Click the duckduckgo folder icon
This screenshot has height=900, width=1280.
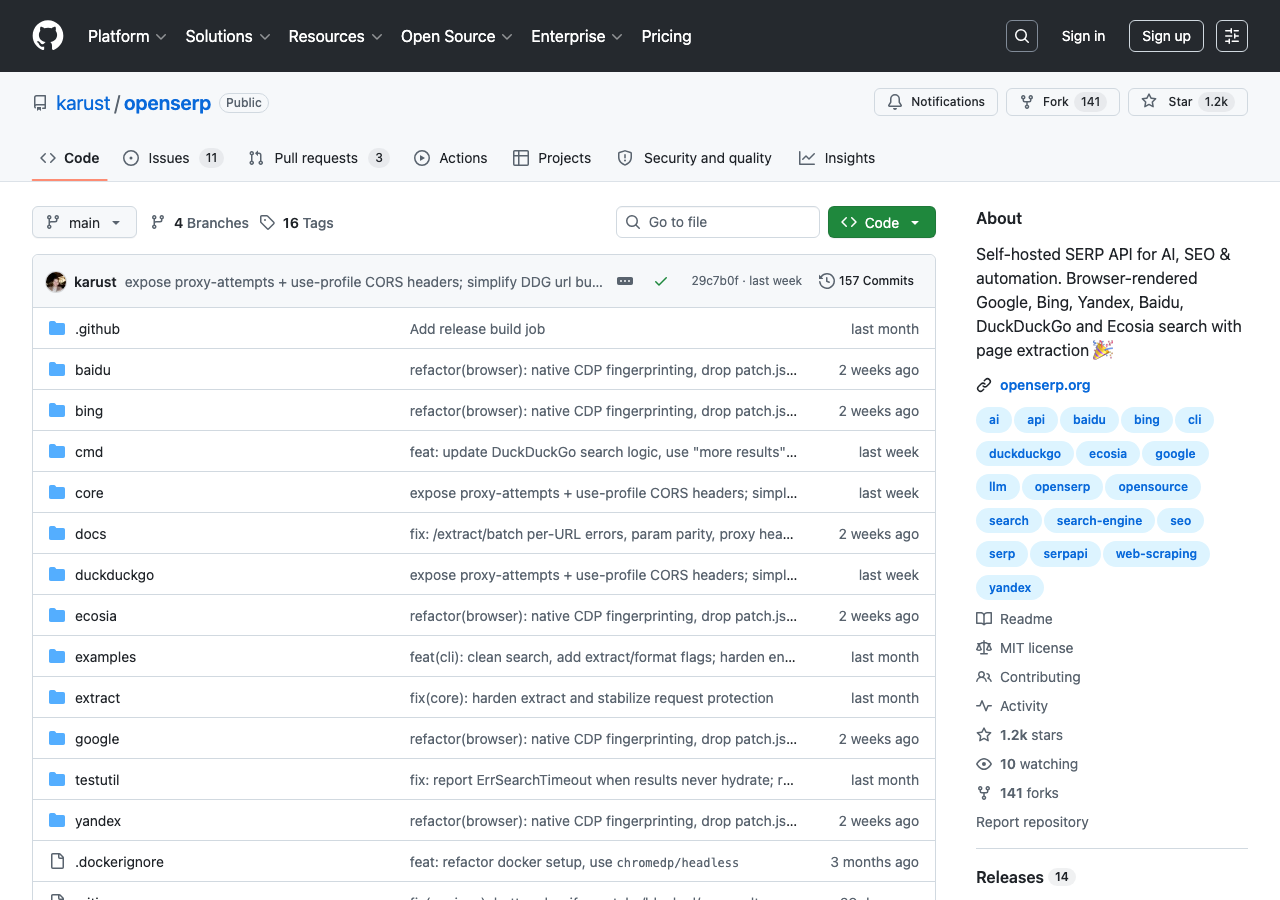[x=57, y=575]
